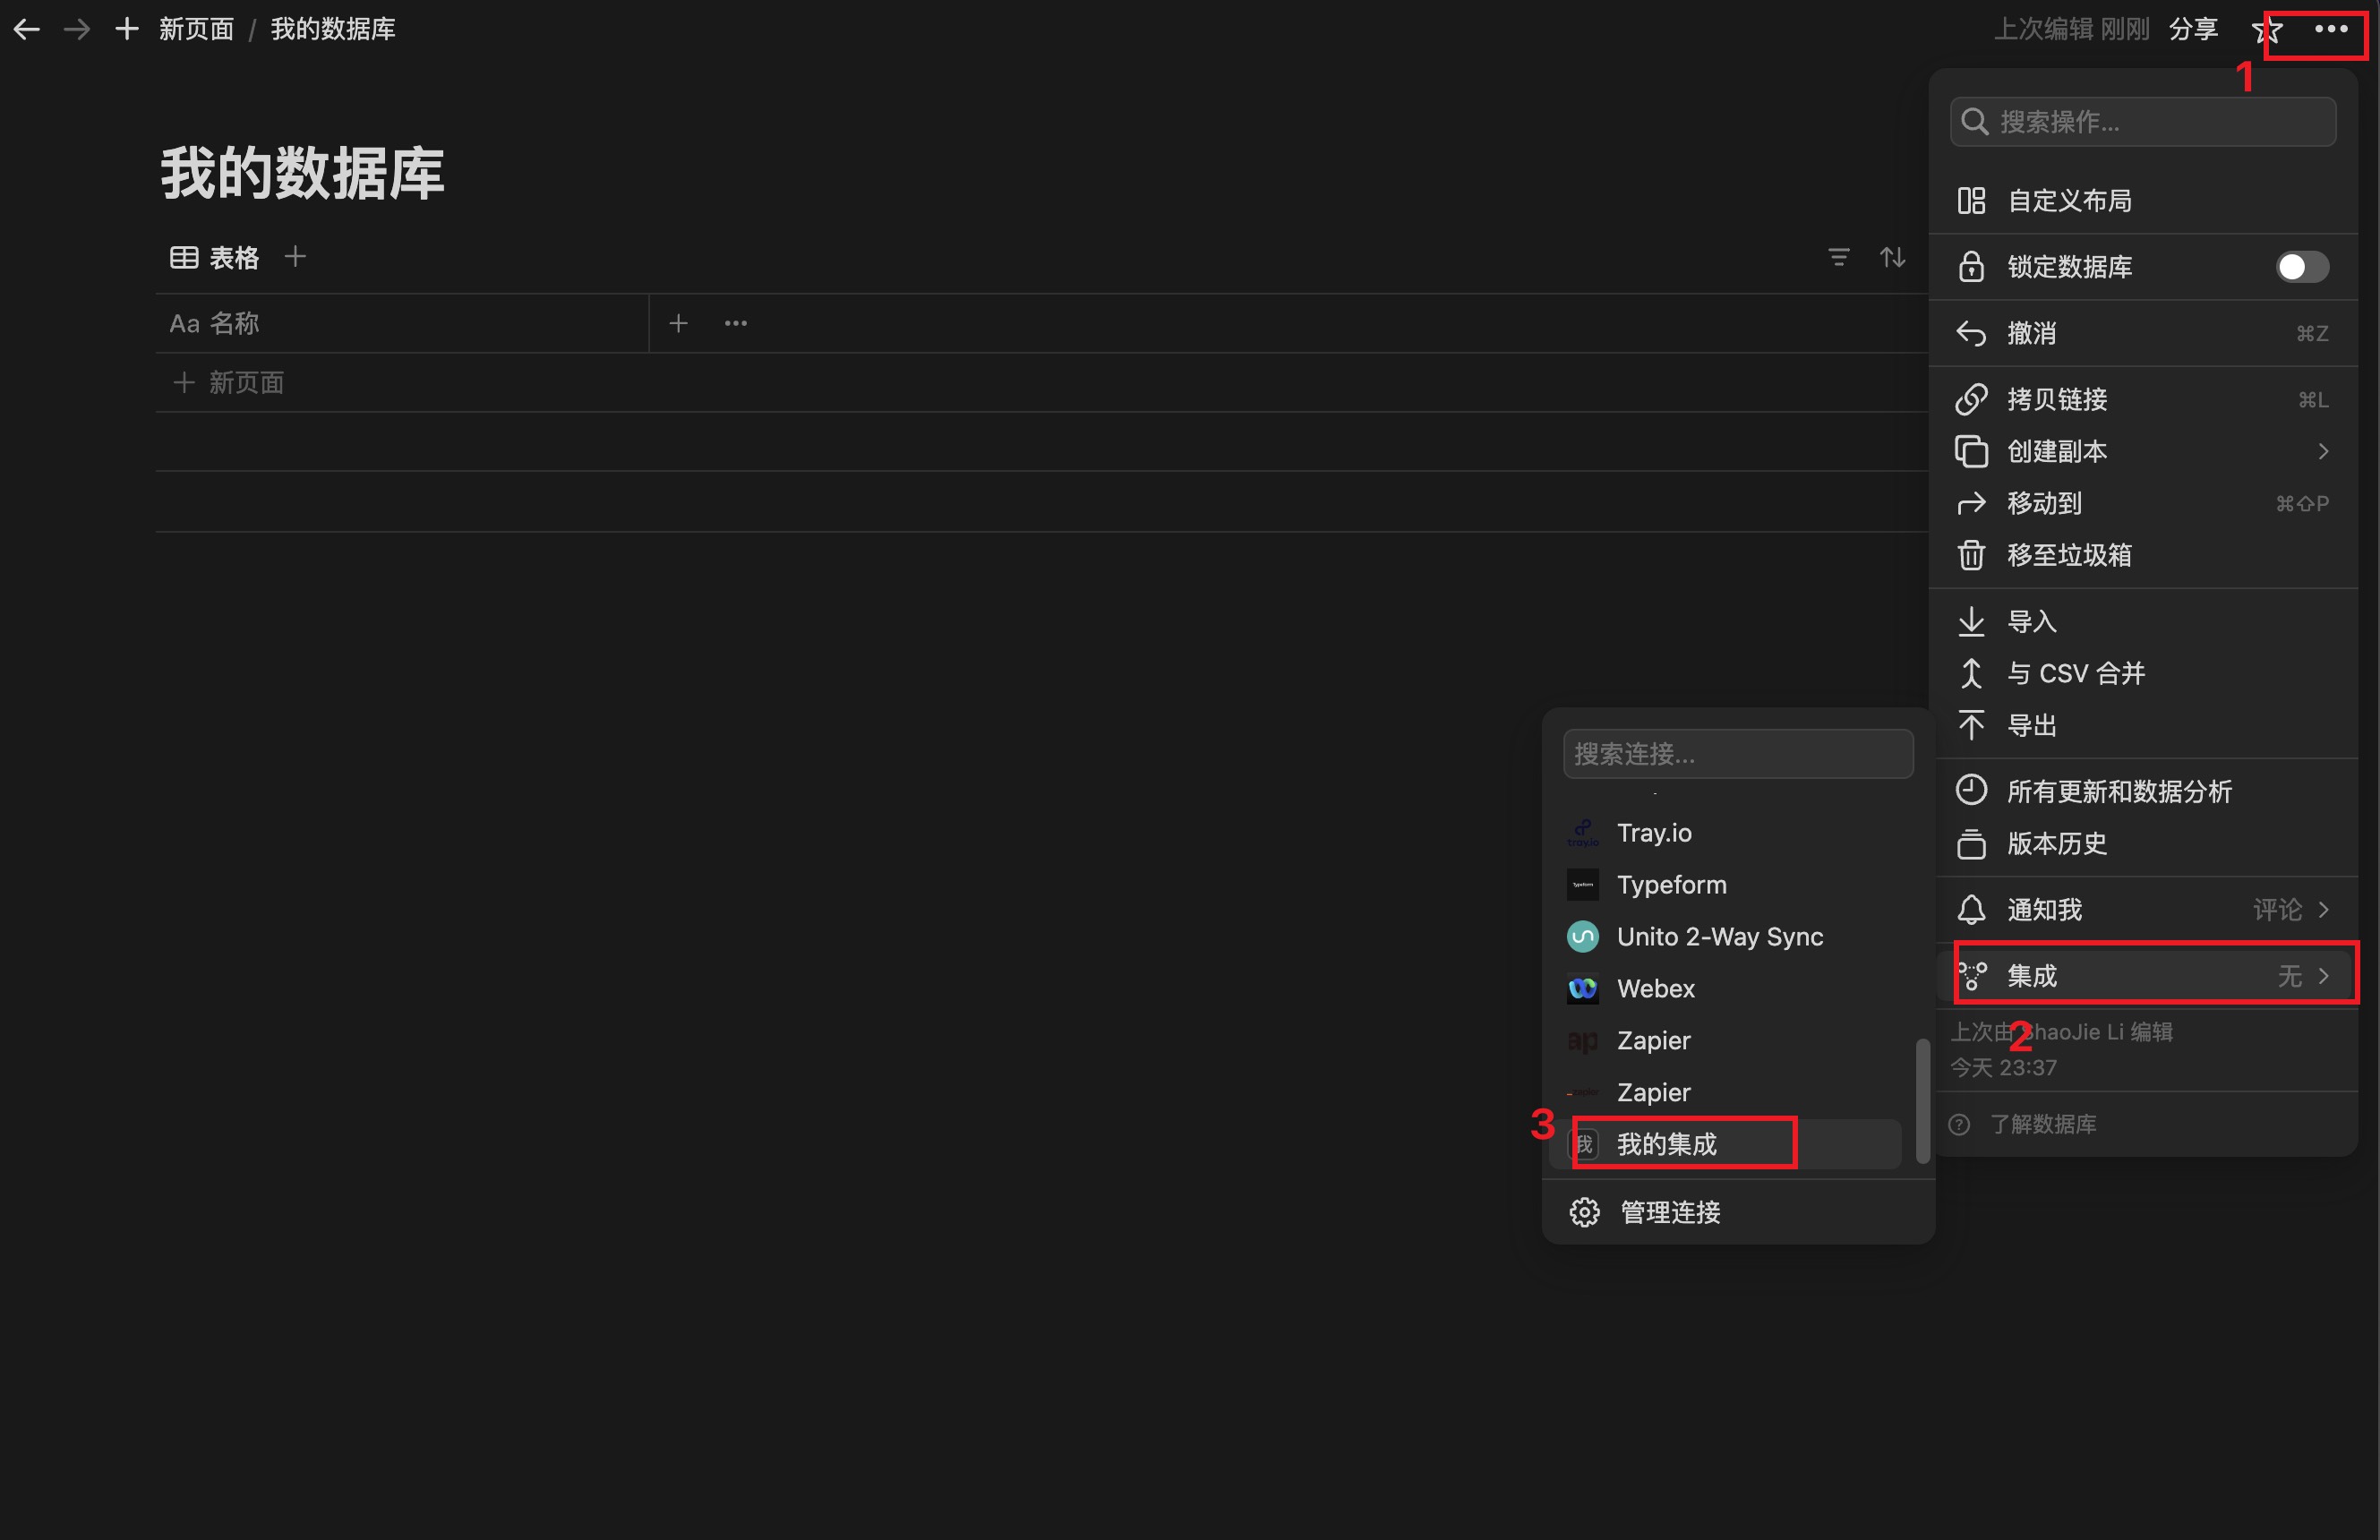Click the sort arrows icon
The height and width of the screenshot is (1540, 2380).
pos(1892,257)
